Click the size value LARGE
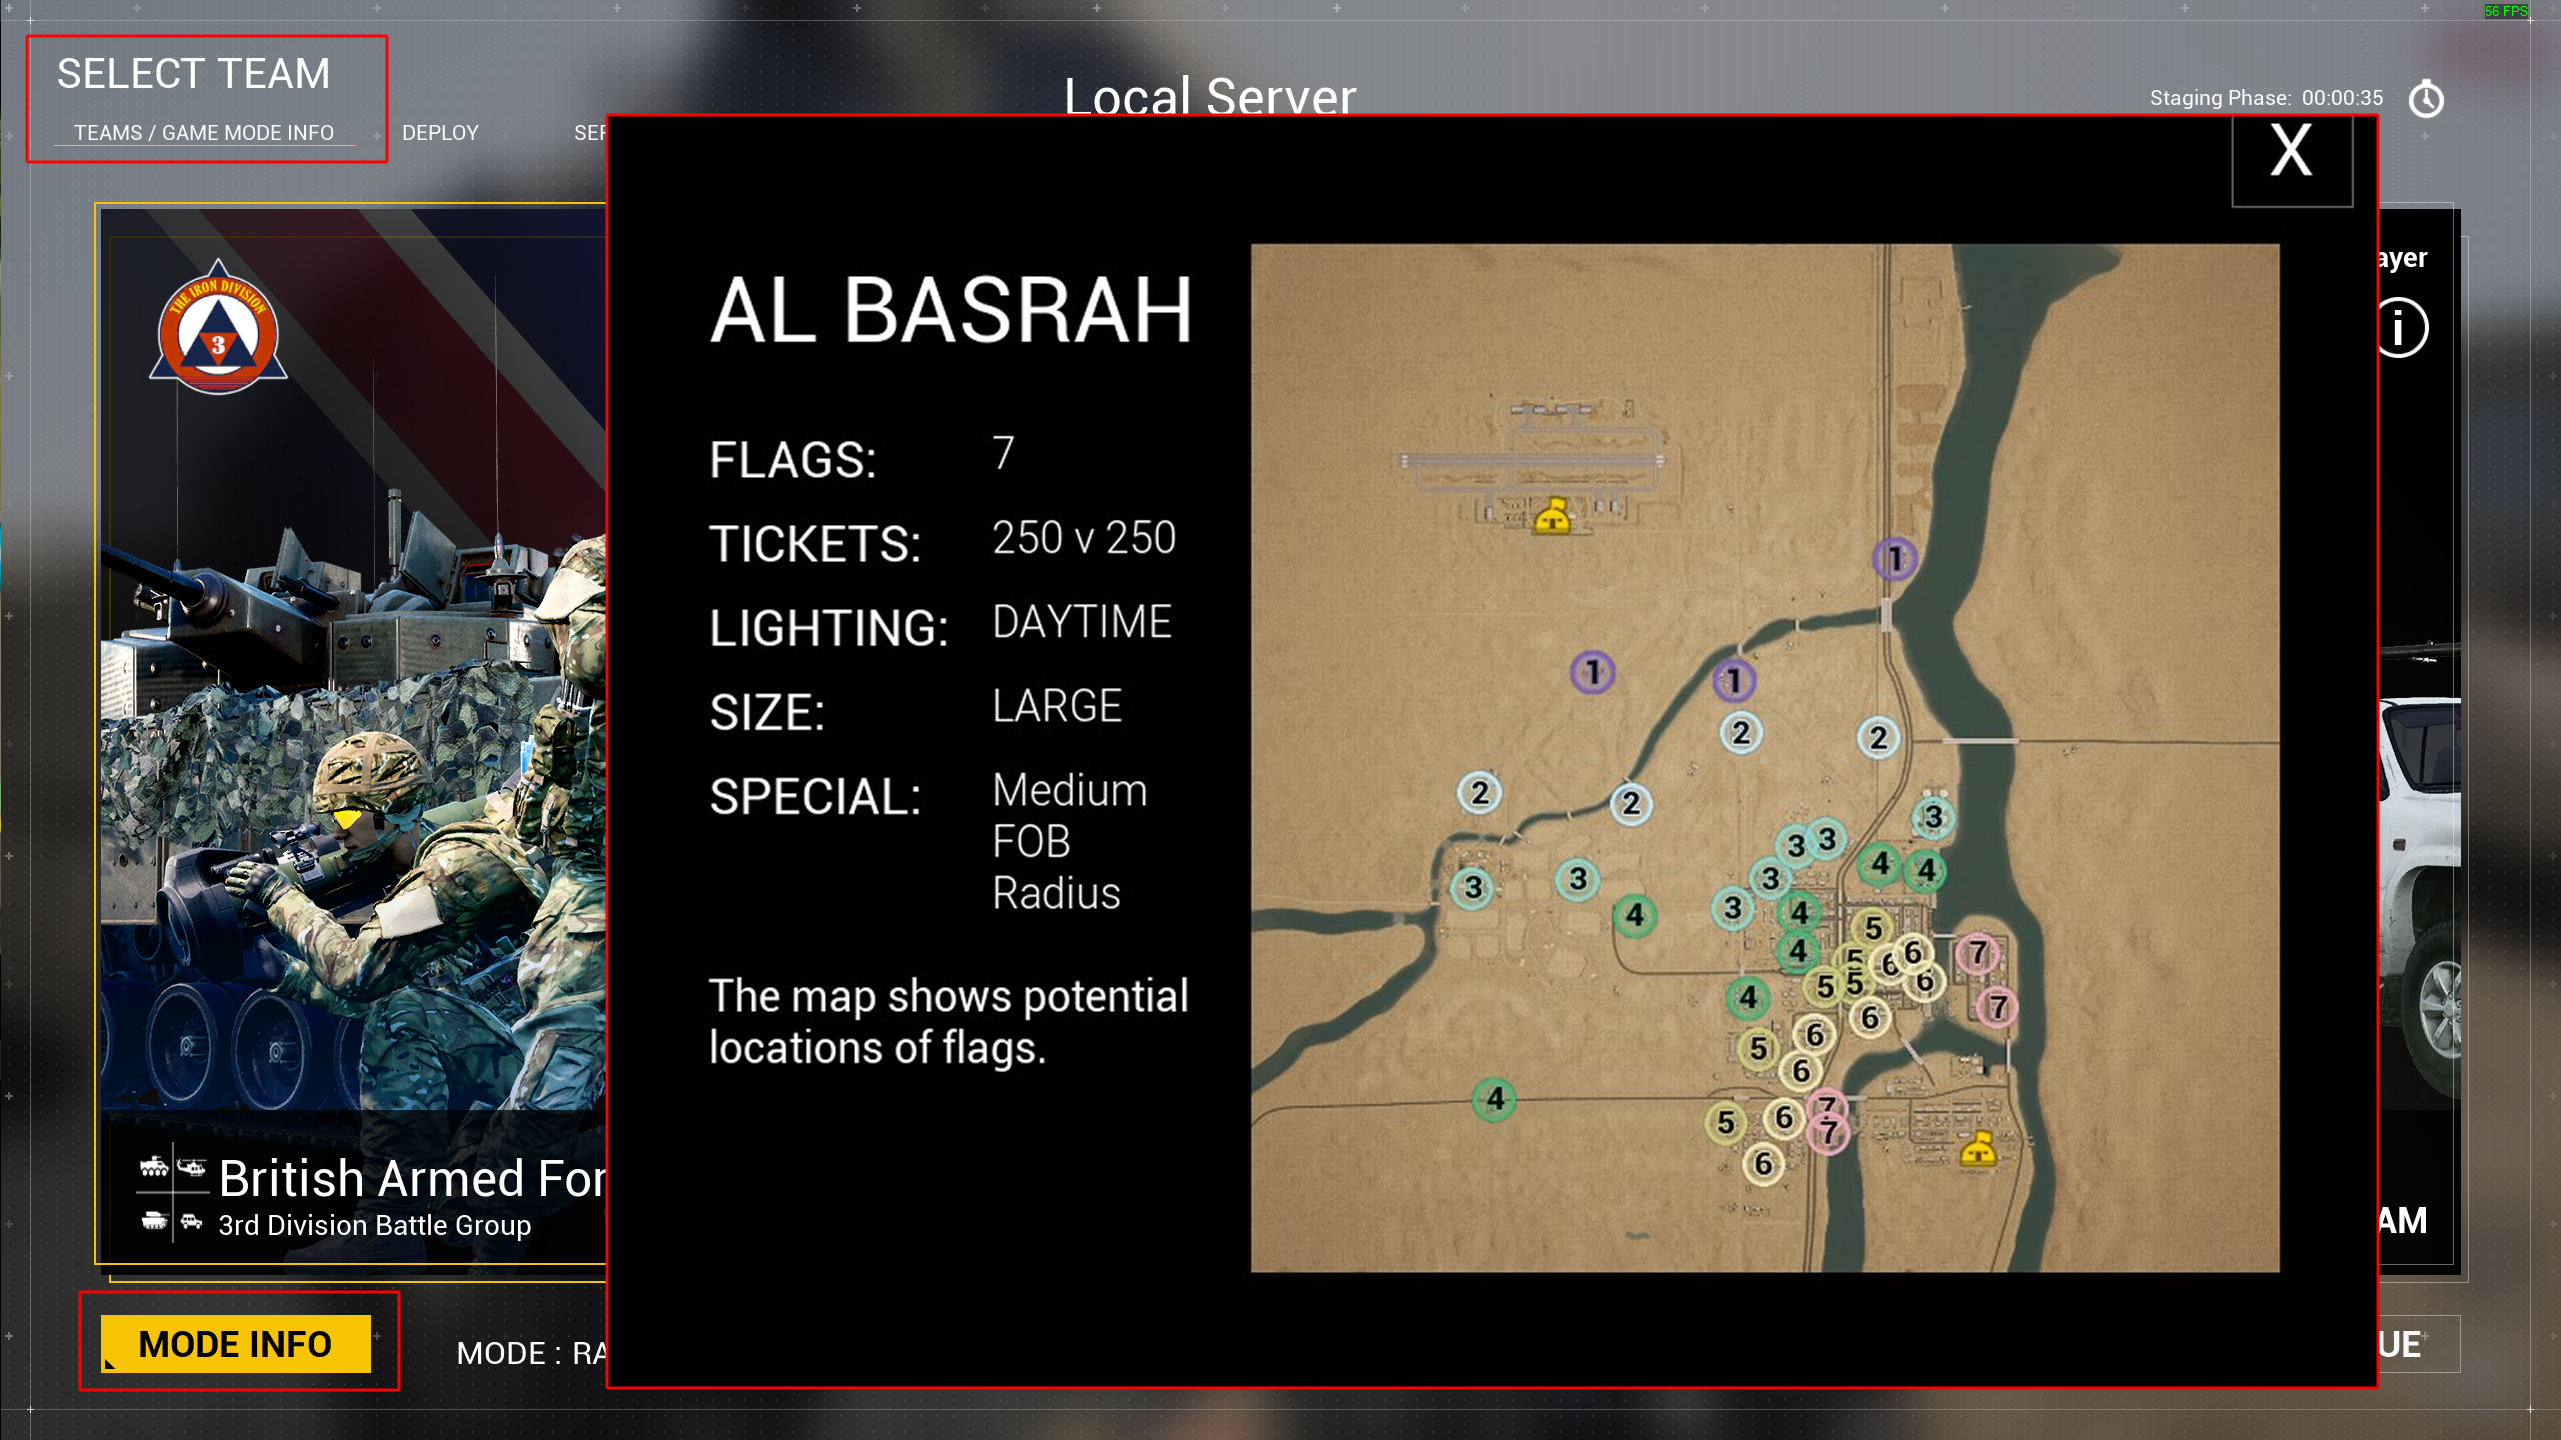2561x1440 pixels. (1057, 706)
